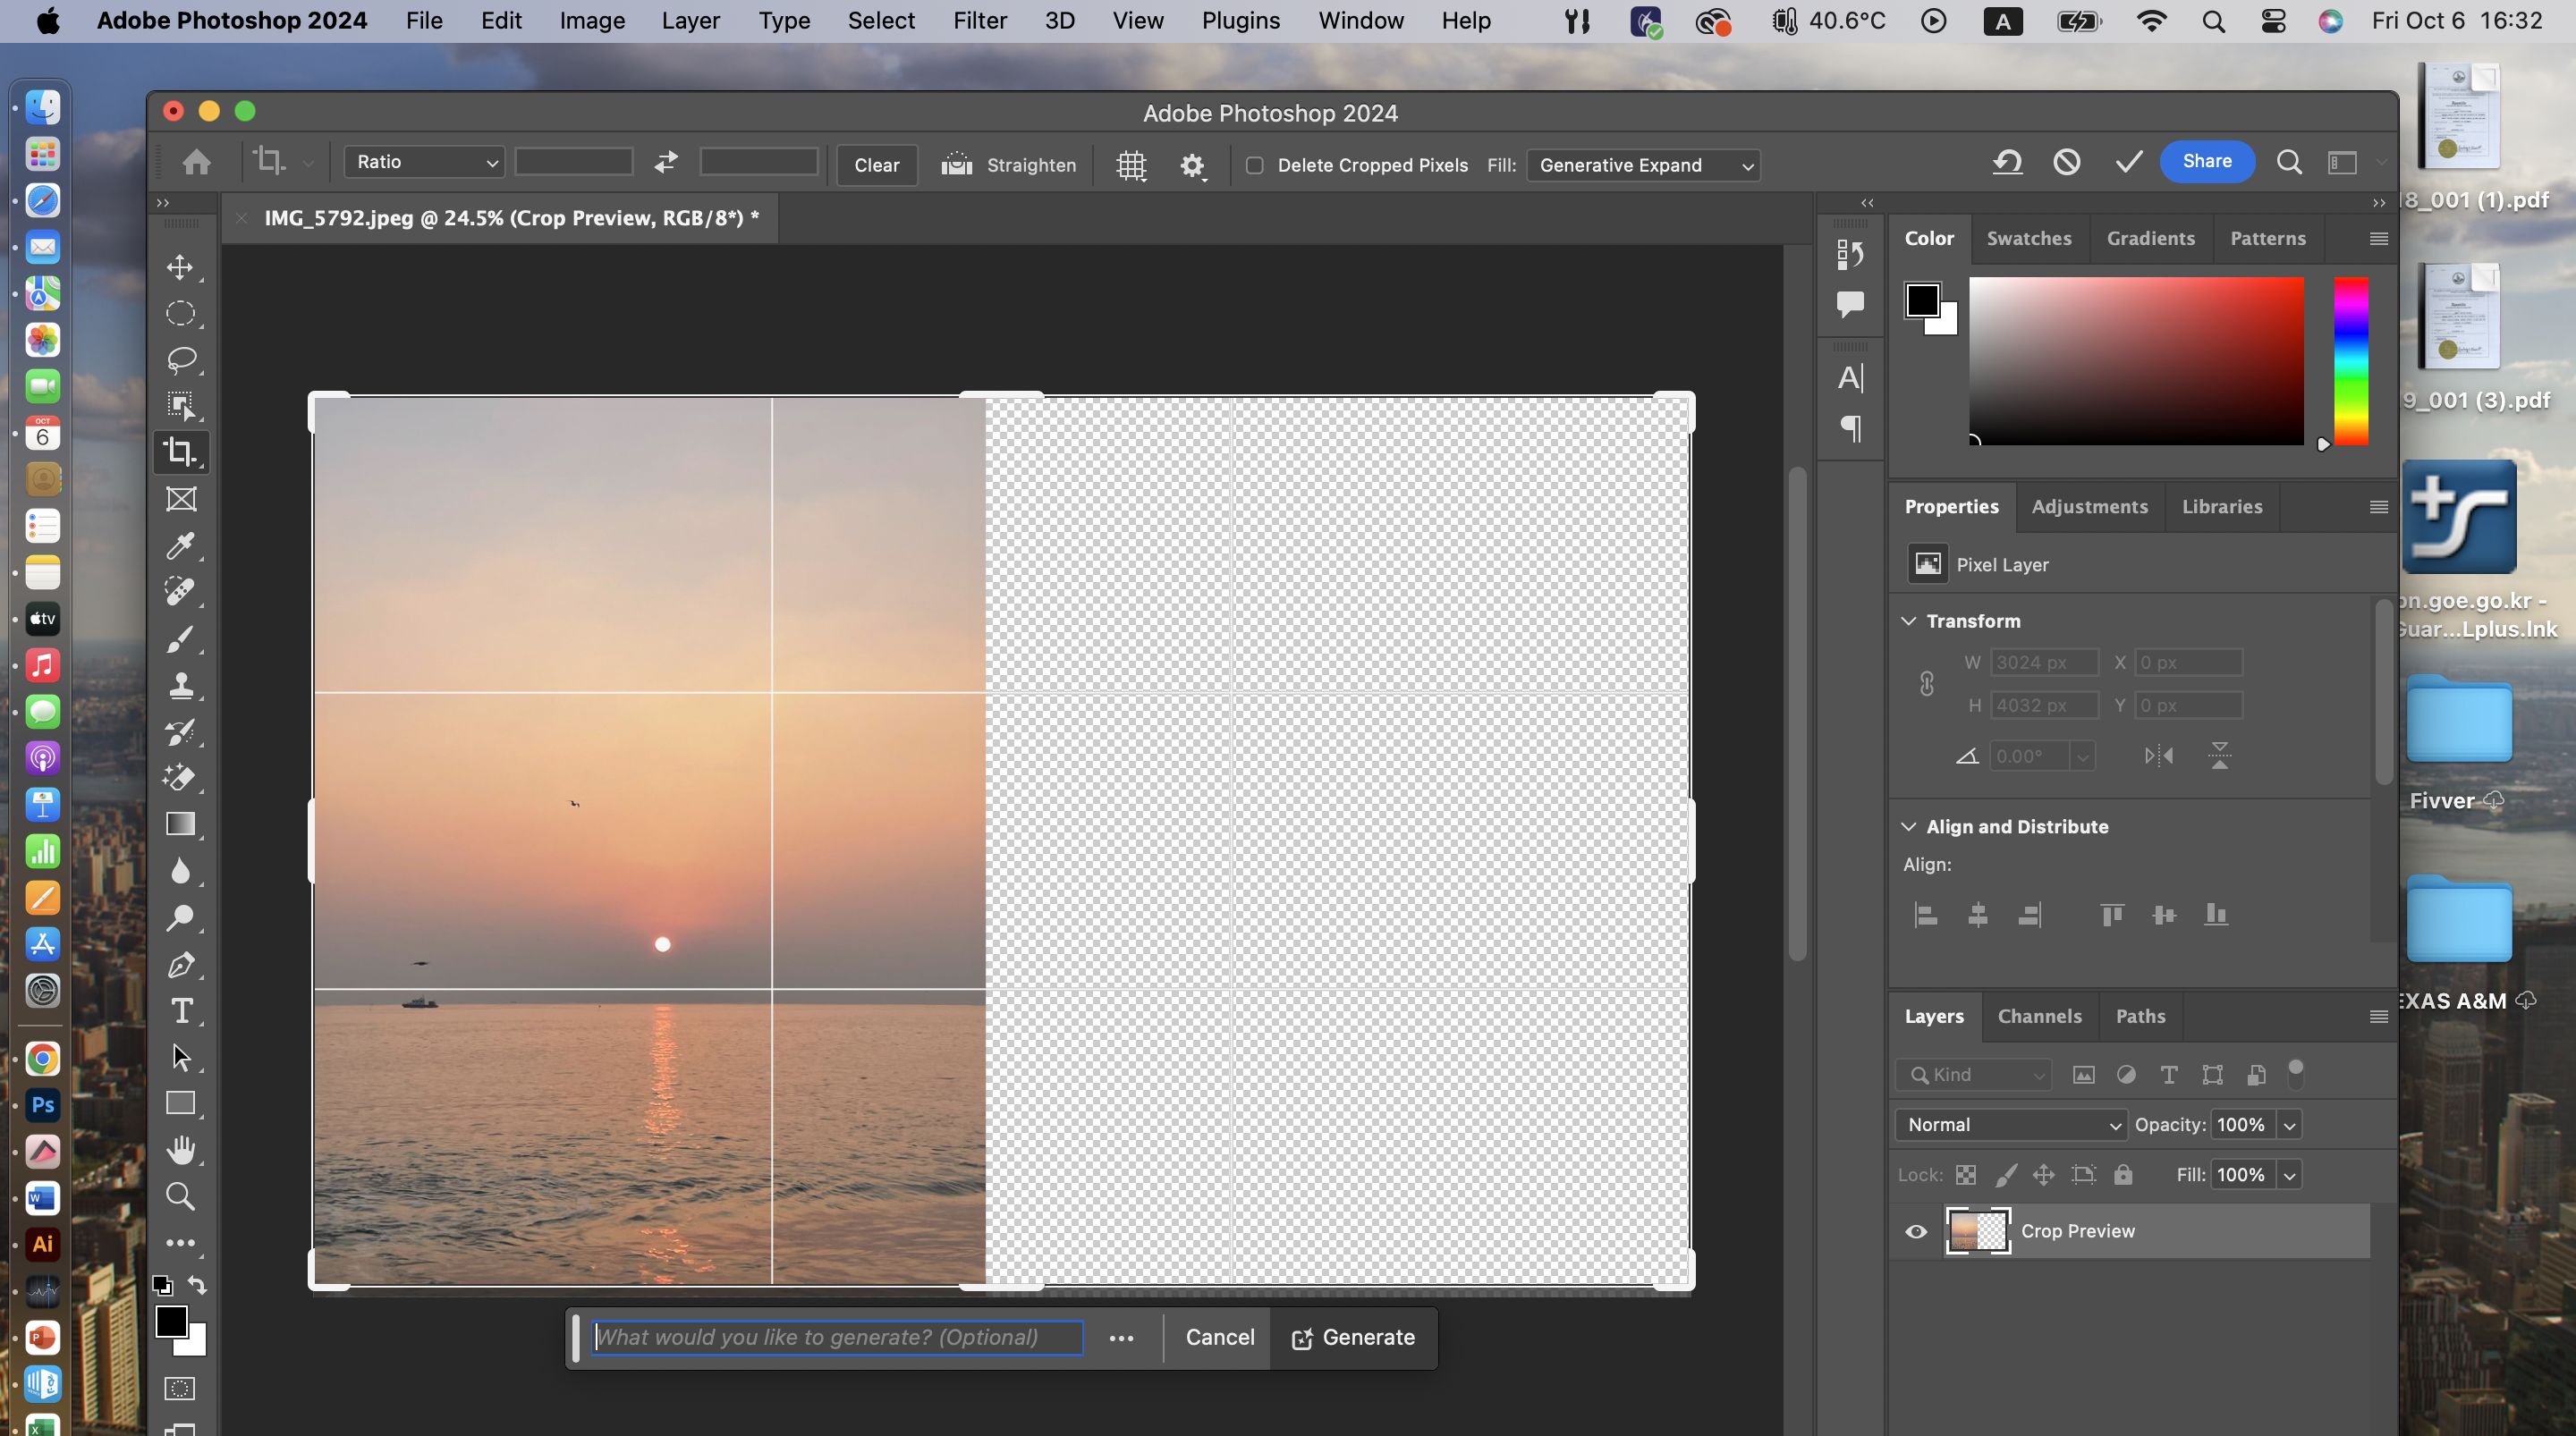The height and width of the screenshot is (1436, 2576).
Task: Select the Clone Stamp tool
Action: pos(180,686)
